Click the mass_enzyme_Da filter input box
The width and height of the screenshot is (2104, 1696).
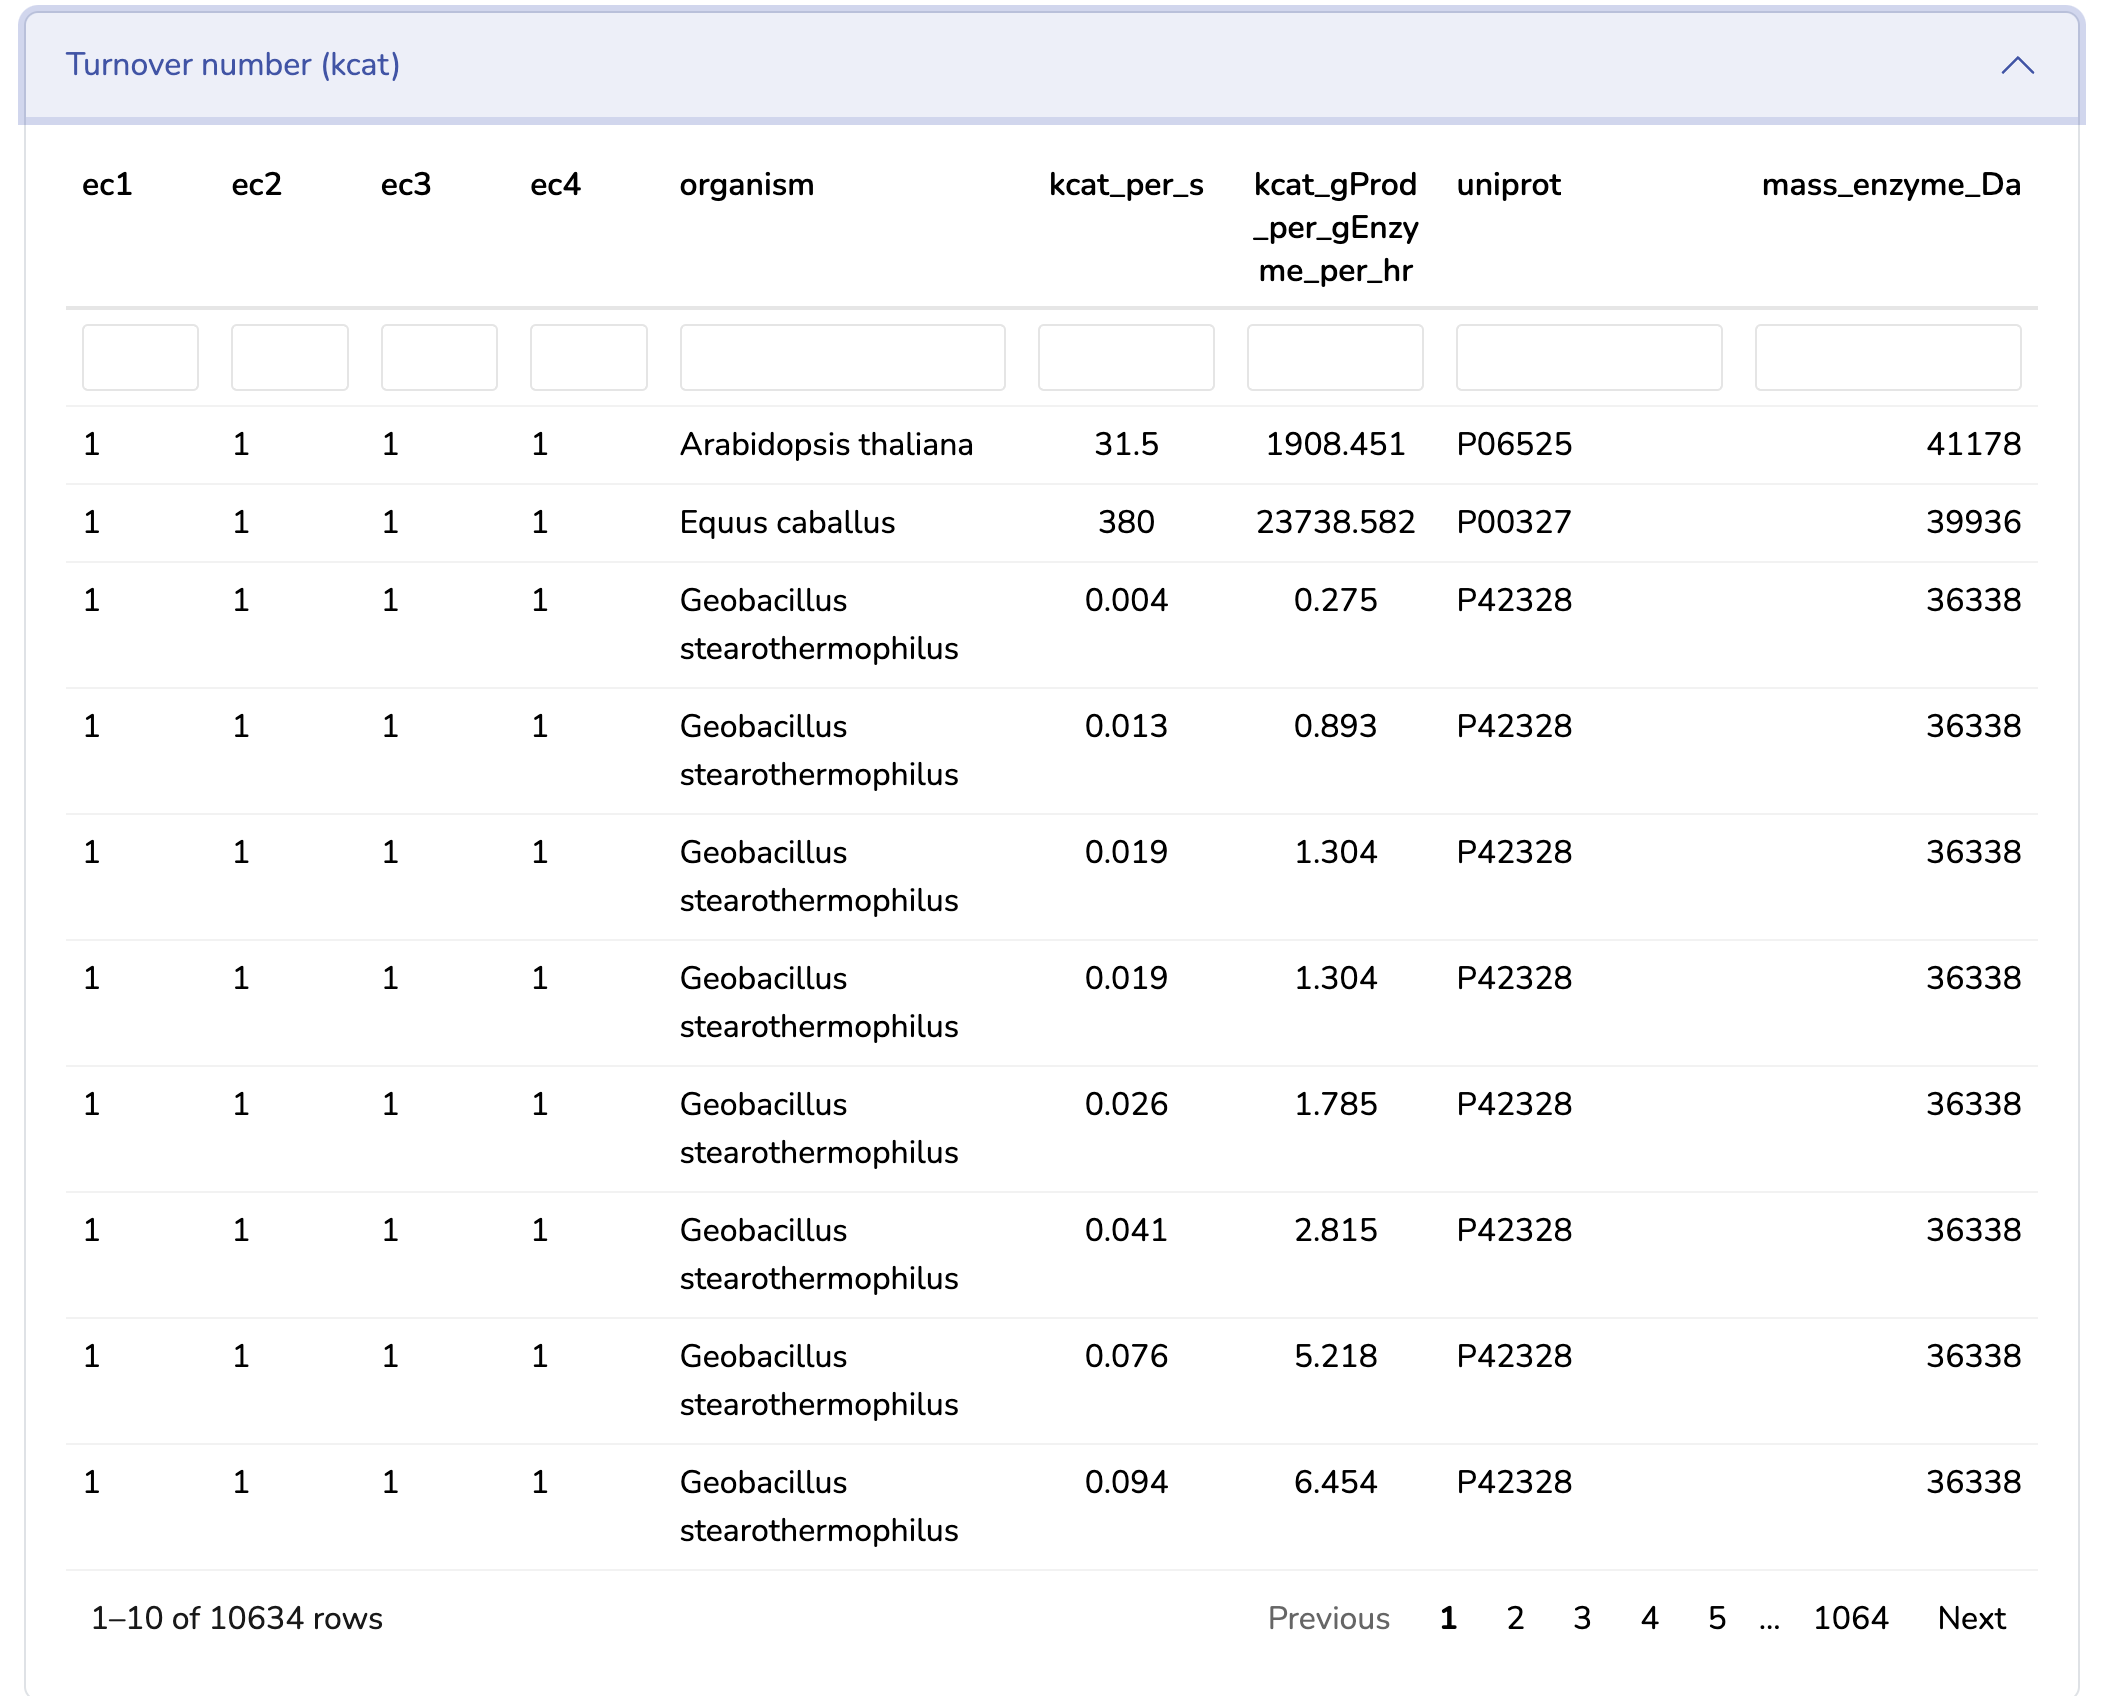tap(1888, 357)
